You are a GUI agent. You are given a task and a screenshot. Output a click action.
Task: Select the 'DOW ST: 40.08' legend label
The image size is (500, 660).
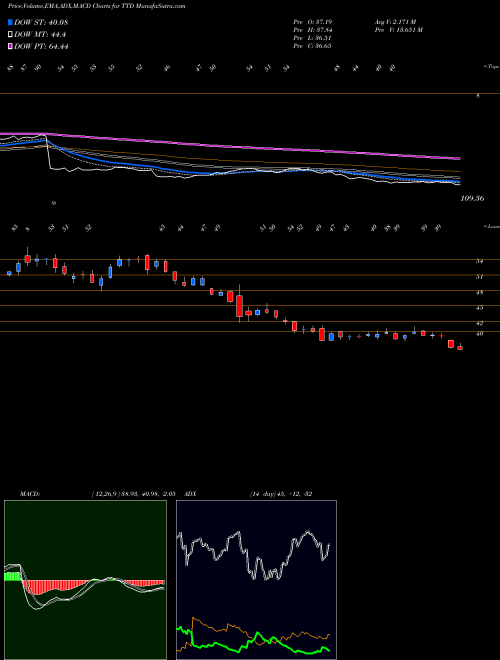tap(41, 22)
